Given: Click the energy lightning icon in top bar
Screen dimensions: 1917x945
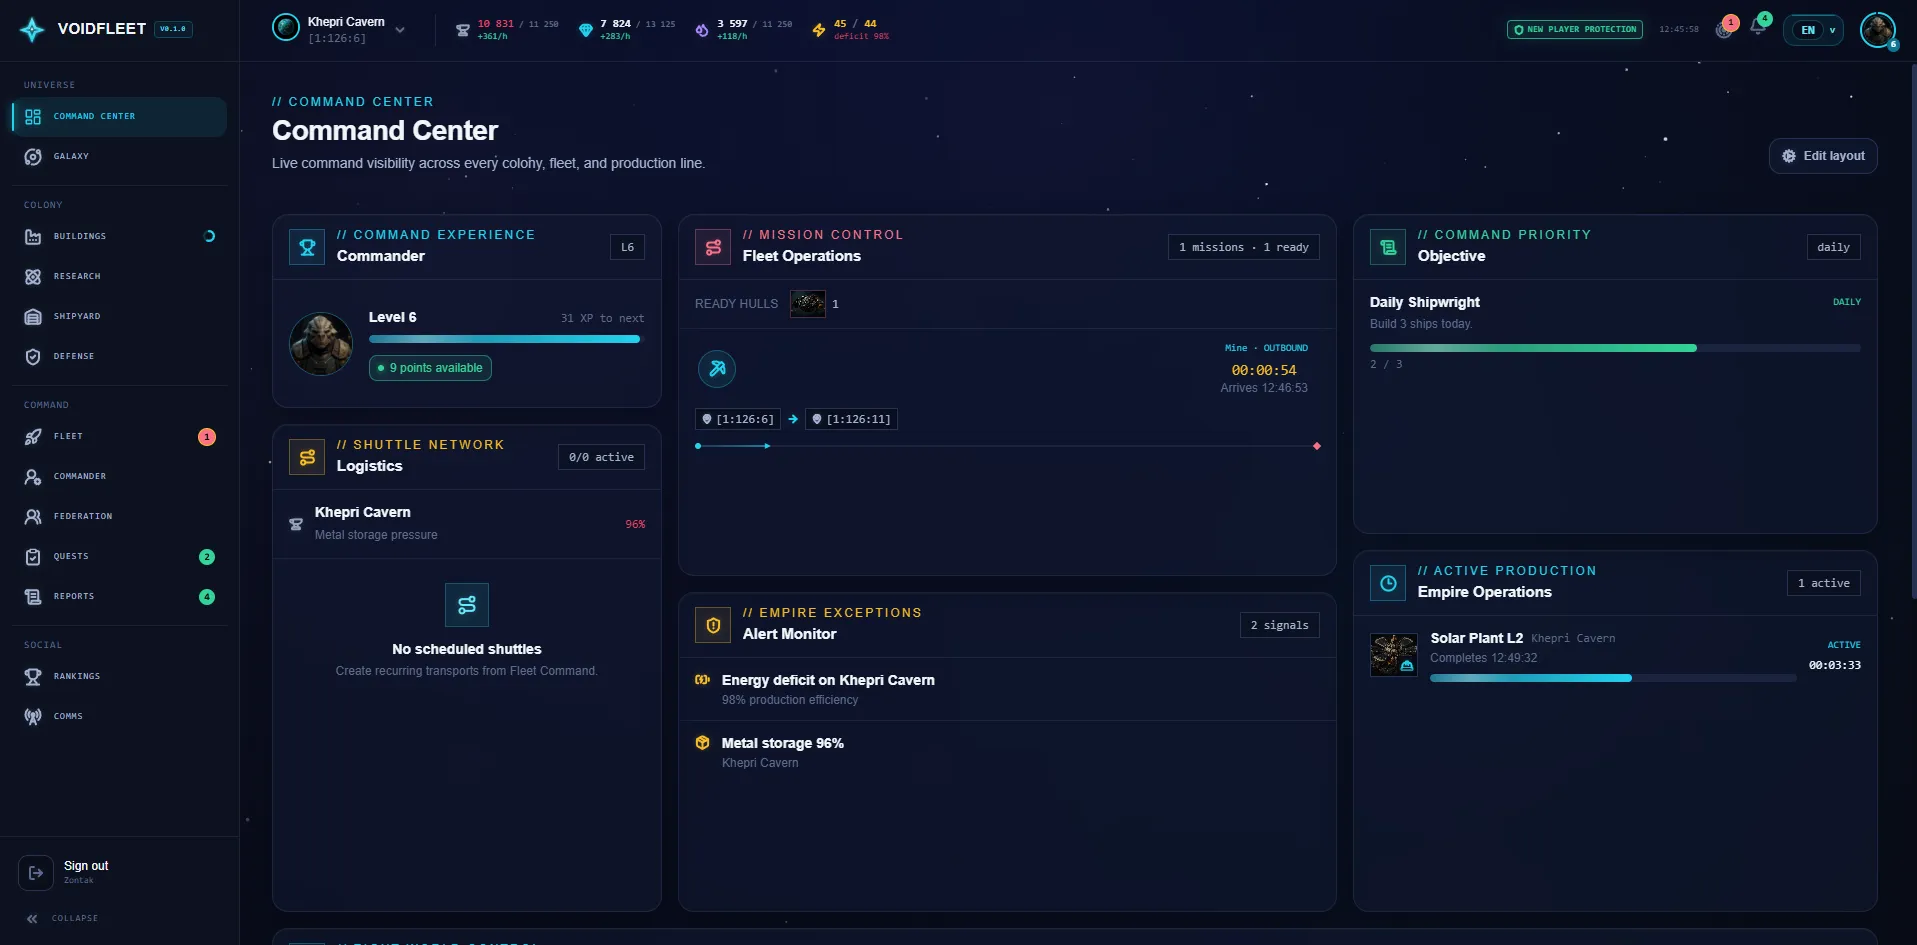Looking at the screenshot, I should coord(819,30).
